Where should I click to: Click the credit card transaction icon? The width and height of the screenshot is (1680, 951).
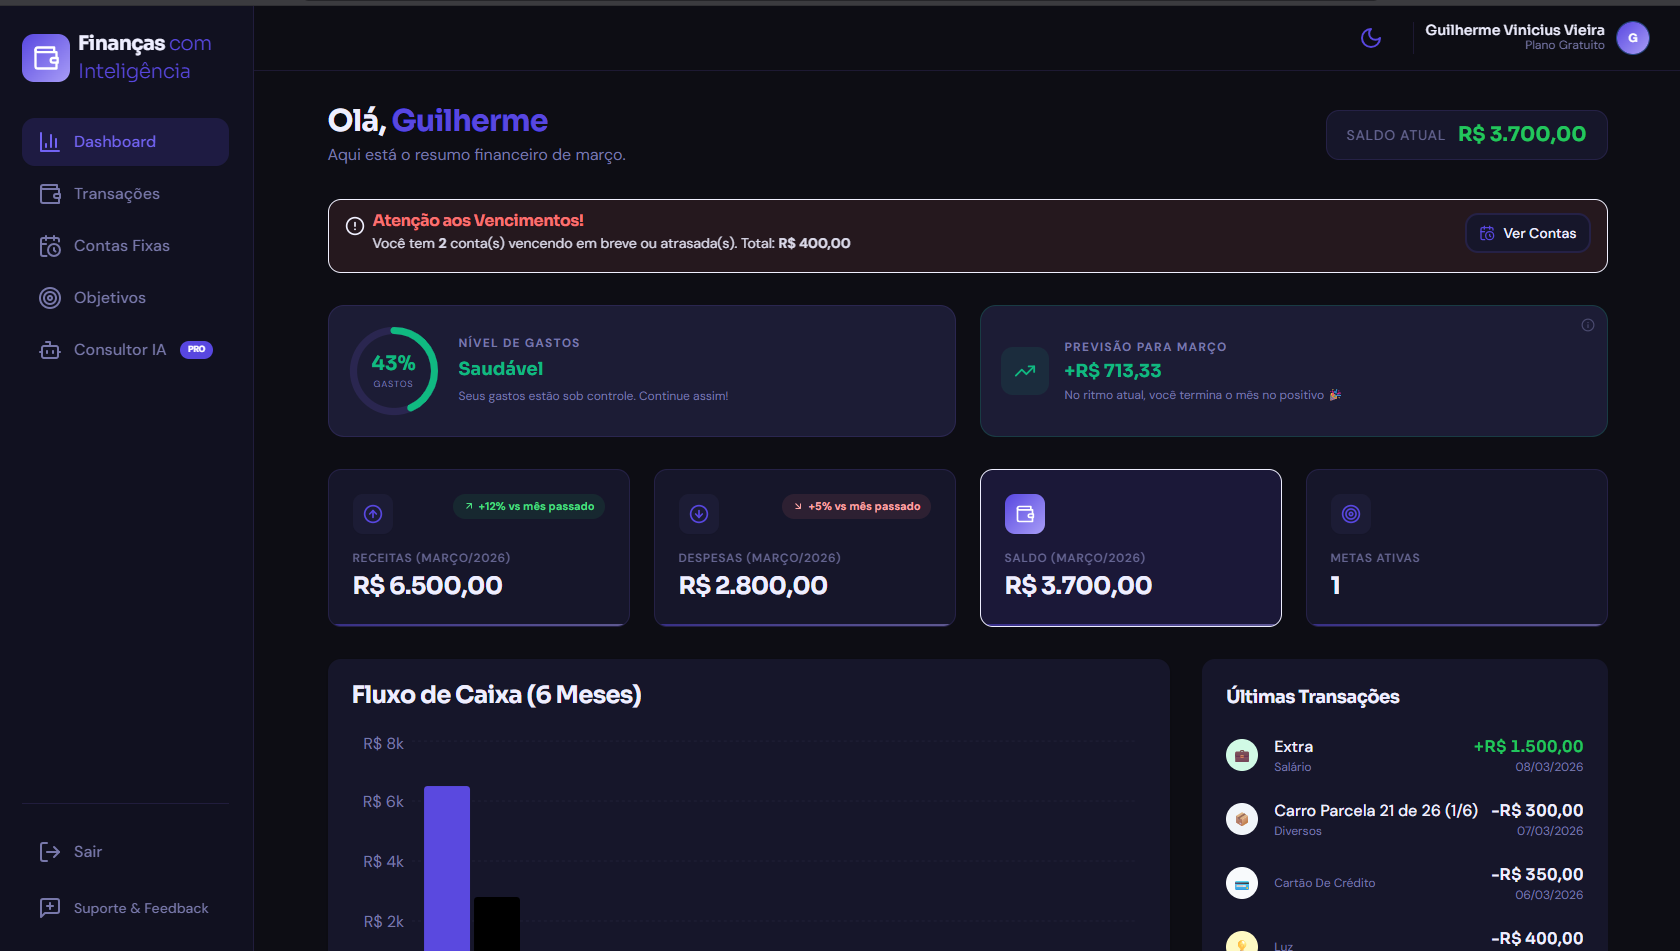1241,882
